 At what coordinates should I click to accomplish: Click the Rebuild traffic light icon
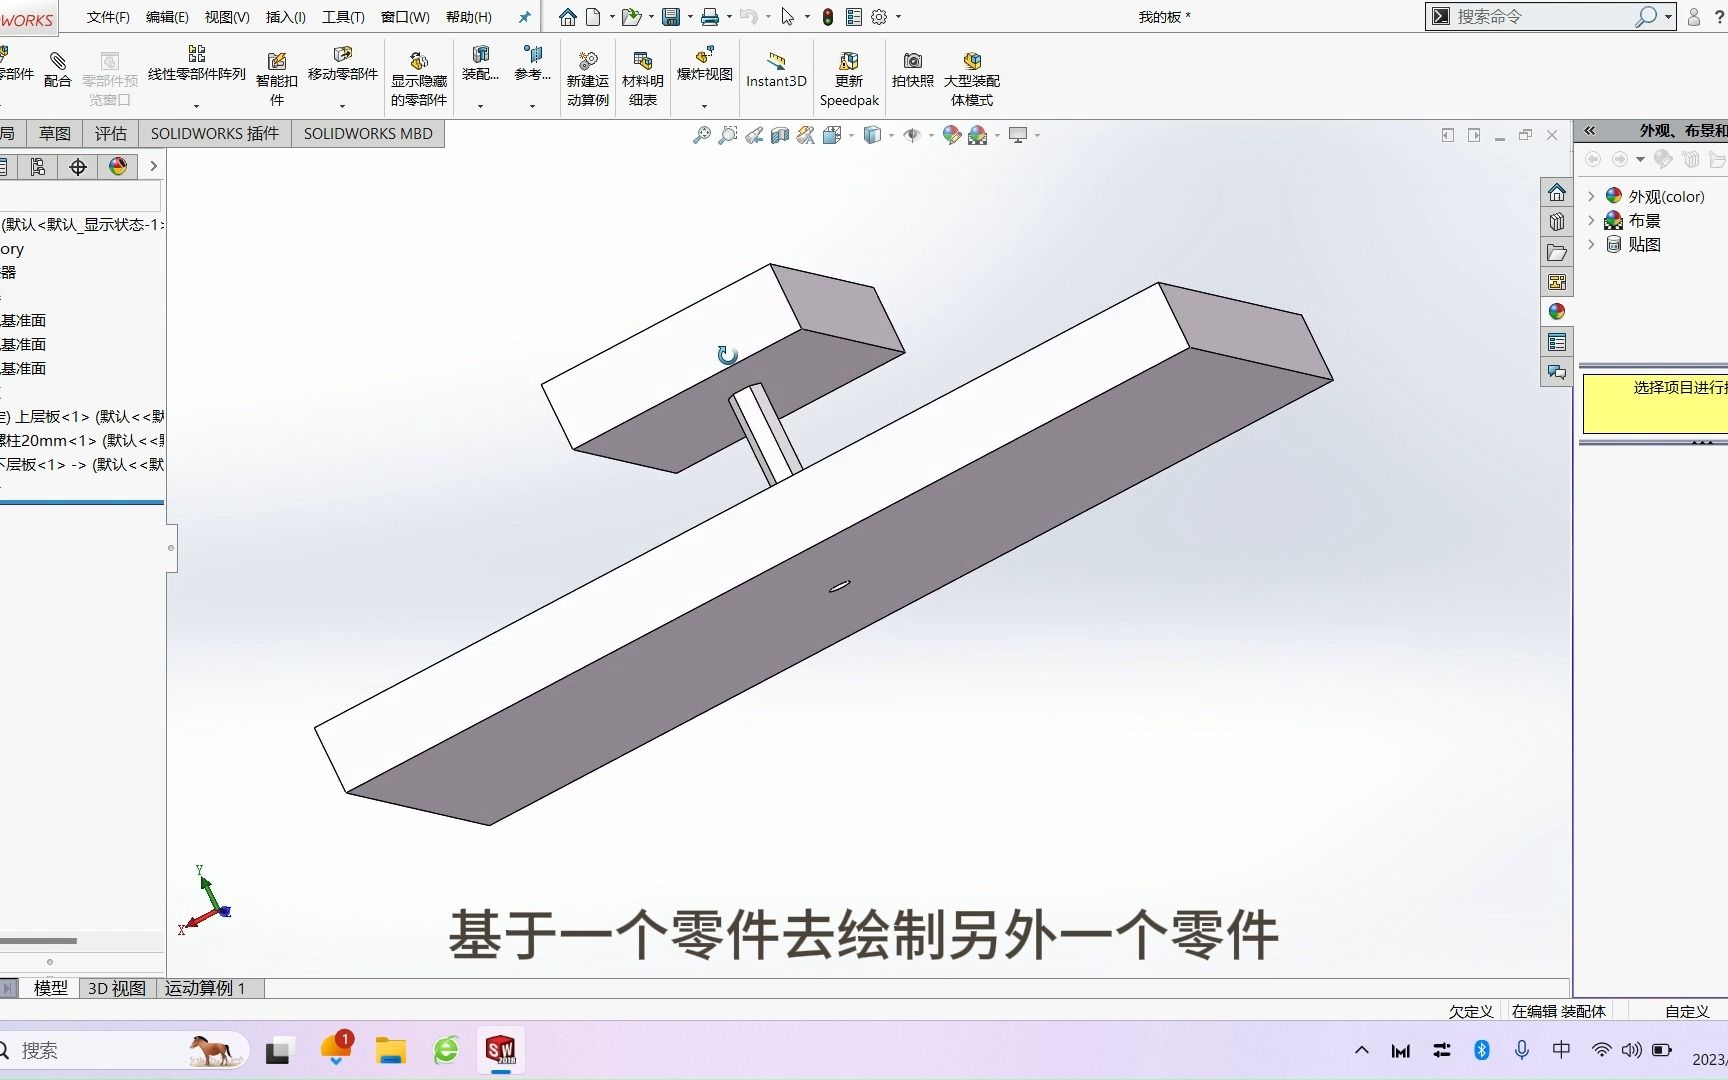(828, 17)
